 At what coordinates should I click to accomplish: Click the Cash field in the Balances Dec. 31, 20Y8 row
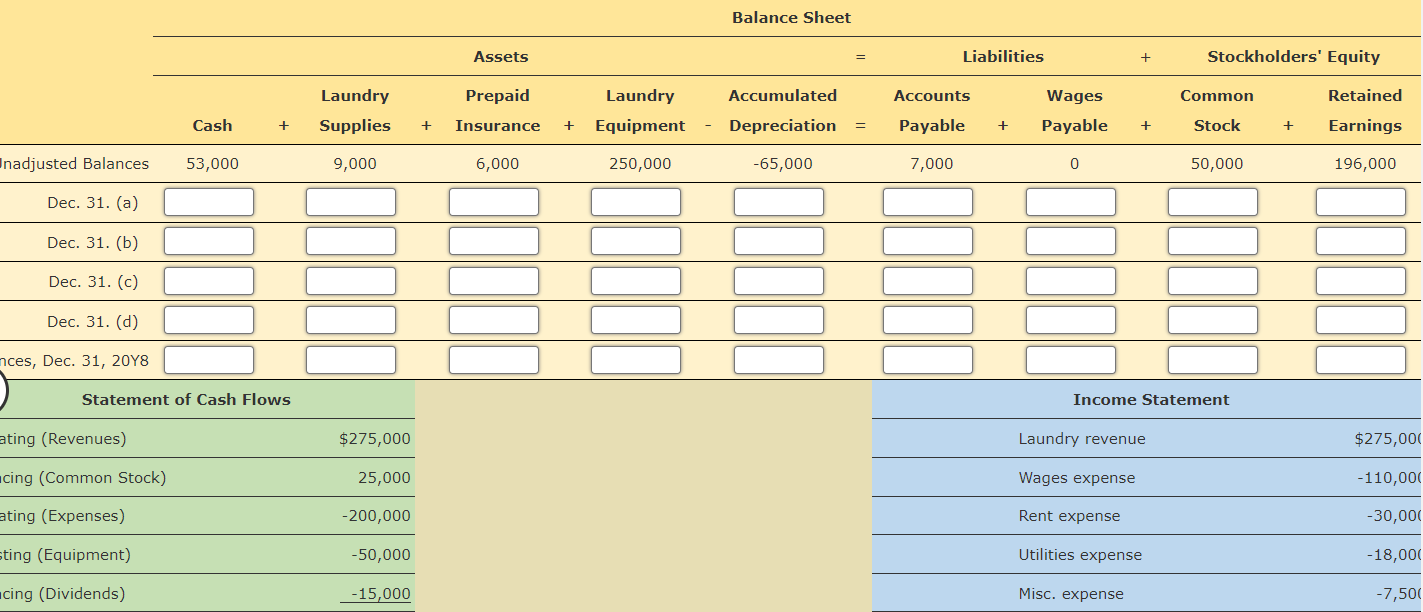[x=209, y=359]
